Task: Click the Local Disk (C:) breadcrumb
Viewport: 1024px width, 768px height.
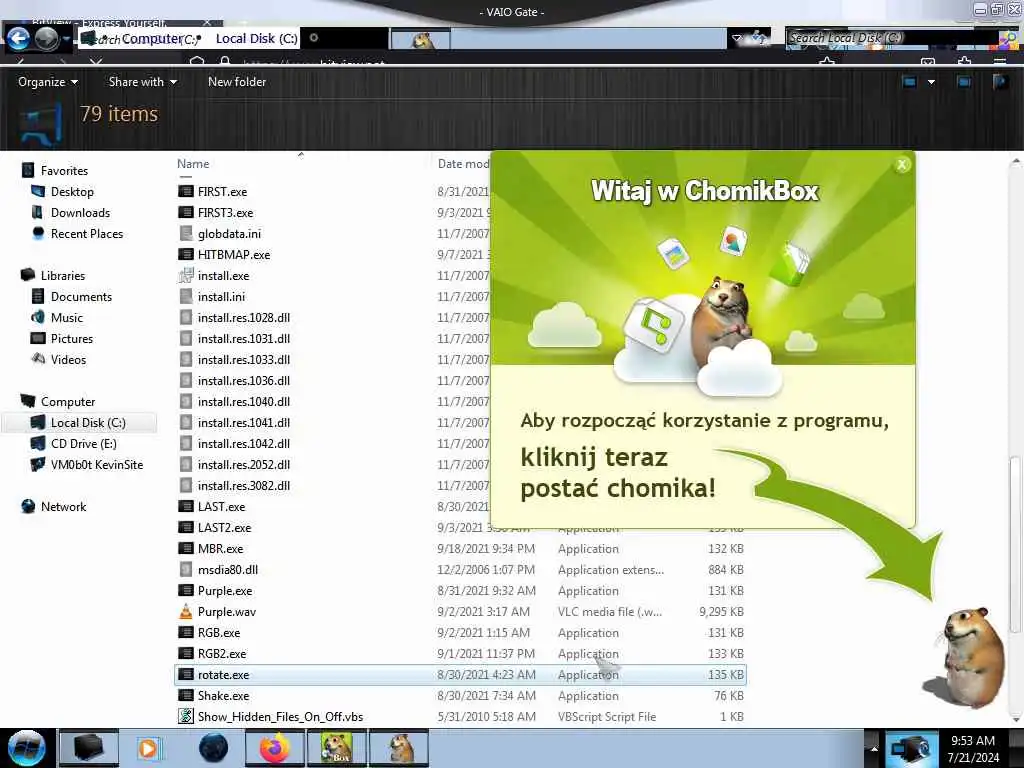Action: coord(256,39)
